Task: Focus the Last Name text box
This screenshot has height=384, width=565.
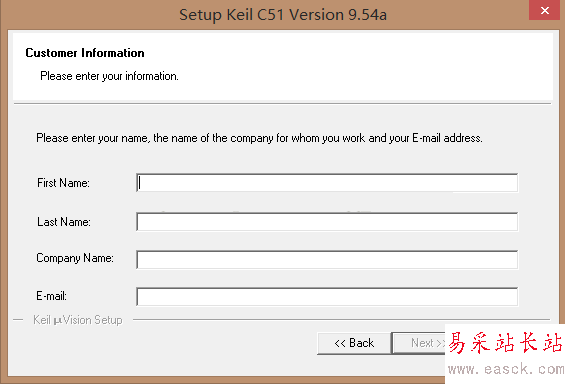Action: point(327,222)
